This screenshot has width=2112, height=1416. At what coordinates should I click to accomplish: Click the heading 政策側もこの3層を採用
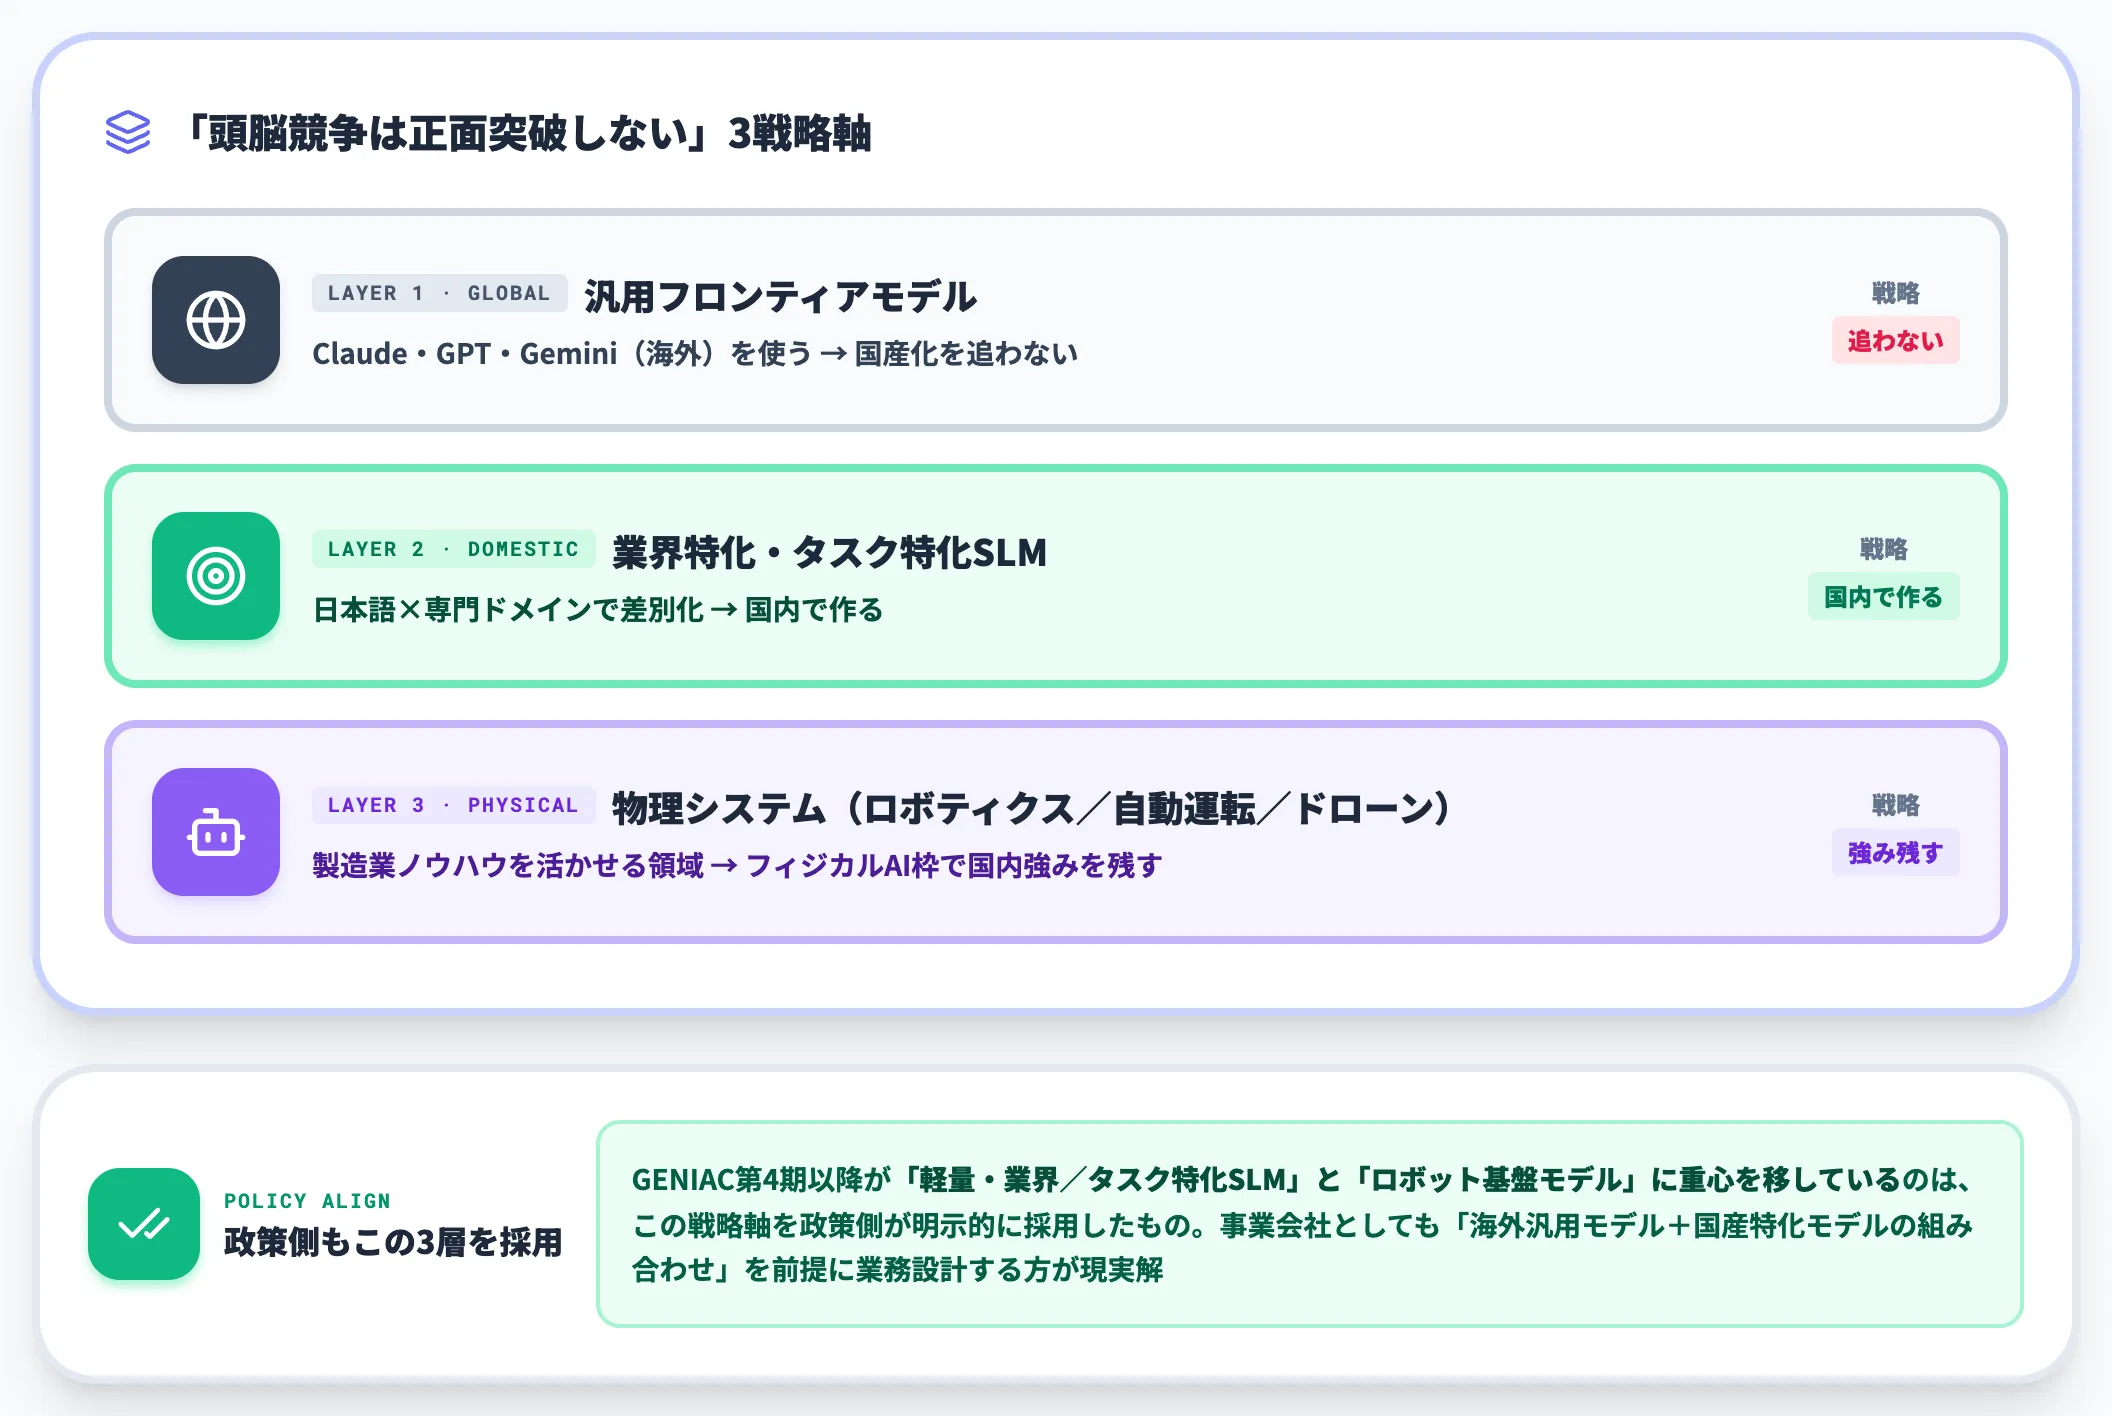tap(393, 1242)
